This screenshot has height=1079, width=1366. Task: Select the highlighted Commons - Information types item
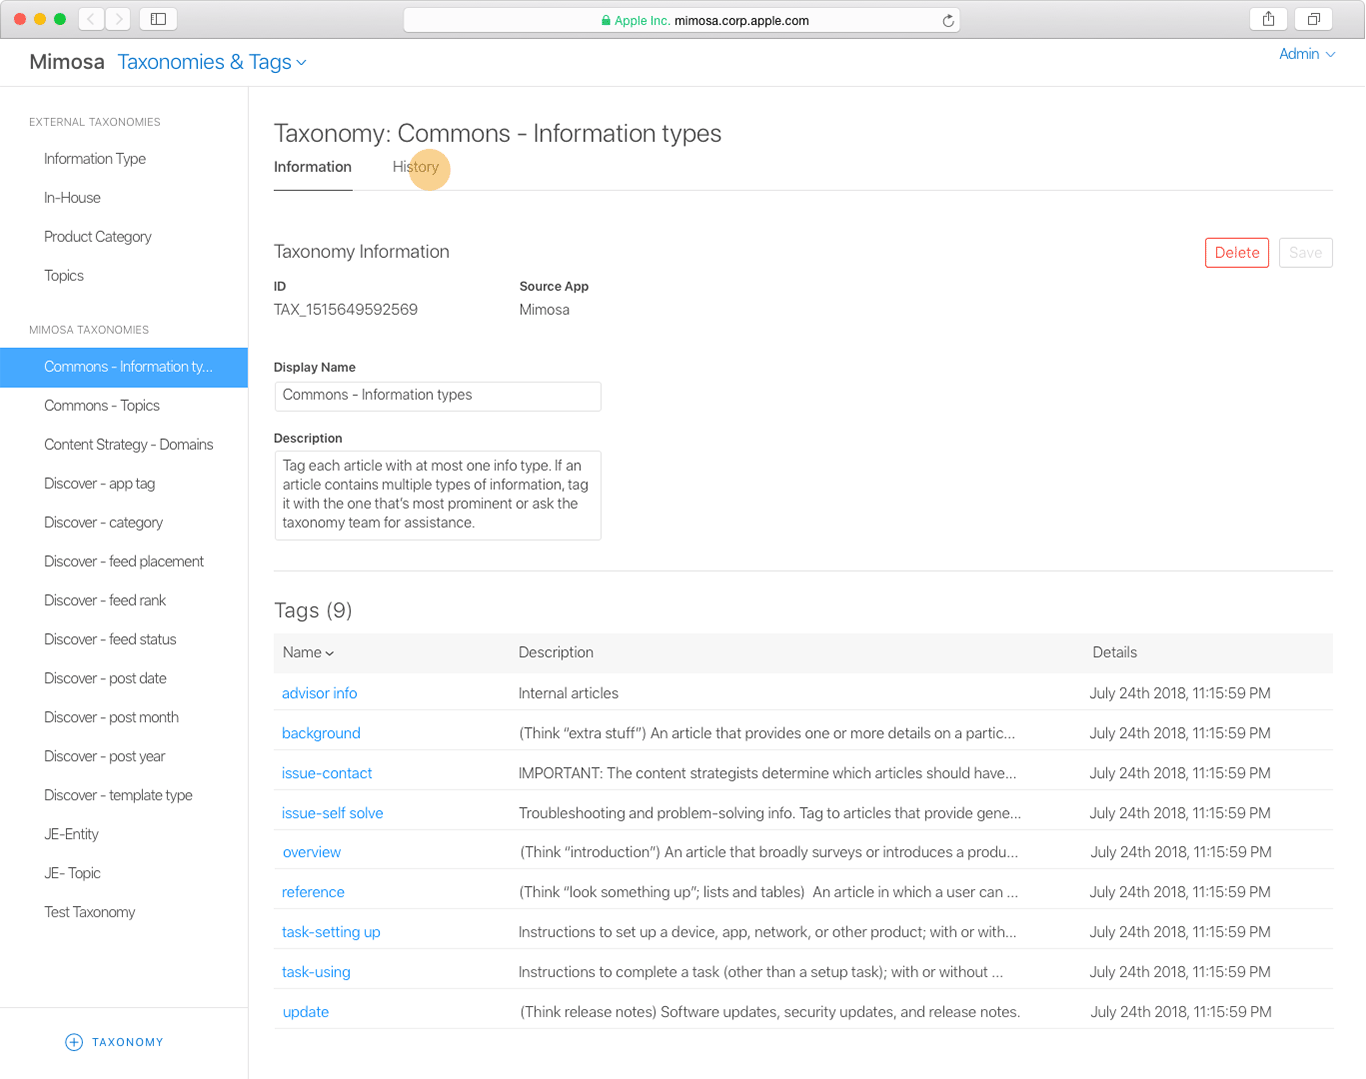[x=124, y=367]
